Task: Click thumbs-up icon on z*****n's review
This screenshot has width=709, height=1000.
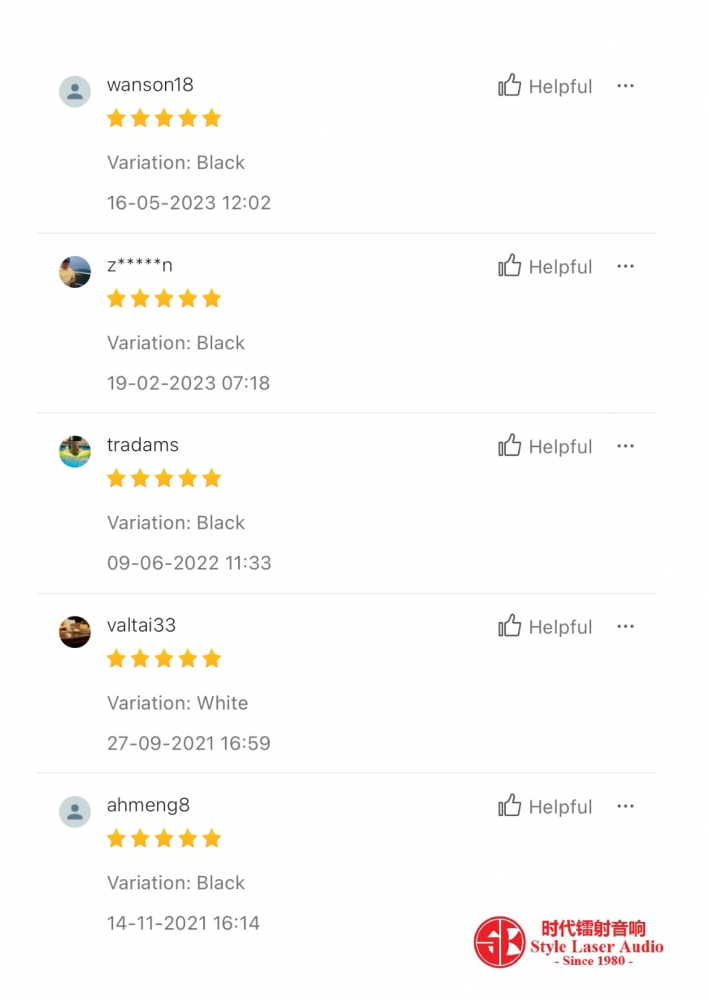Action: 509,265
